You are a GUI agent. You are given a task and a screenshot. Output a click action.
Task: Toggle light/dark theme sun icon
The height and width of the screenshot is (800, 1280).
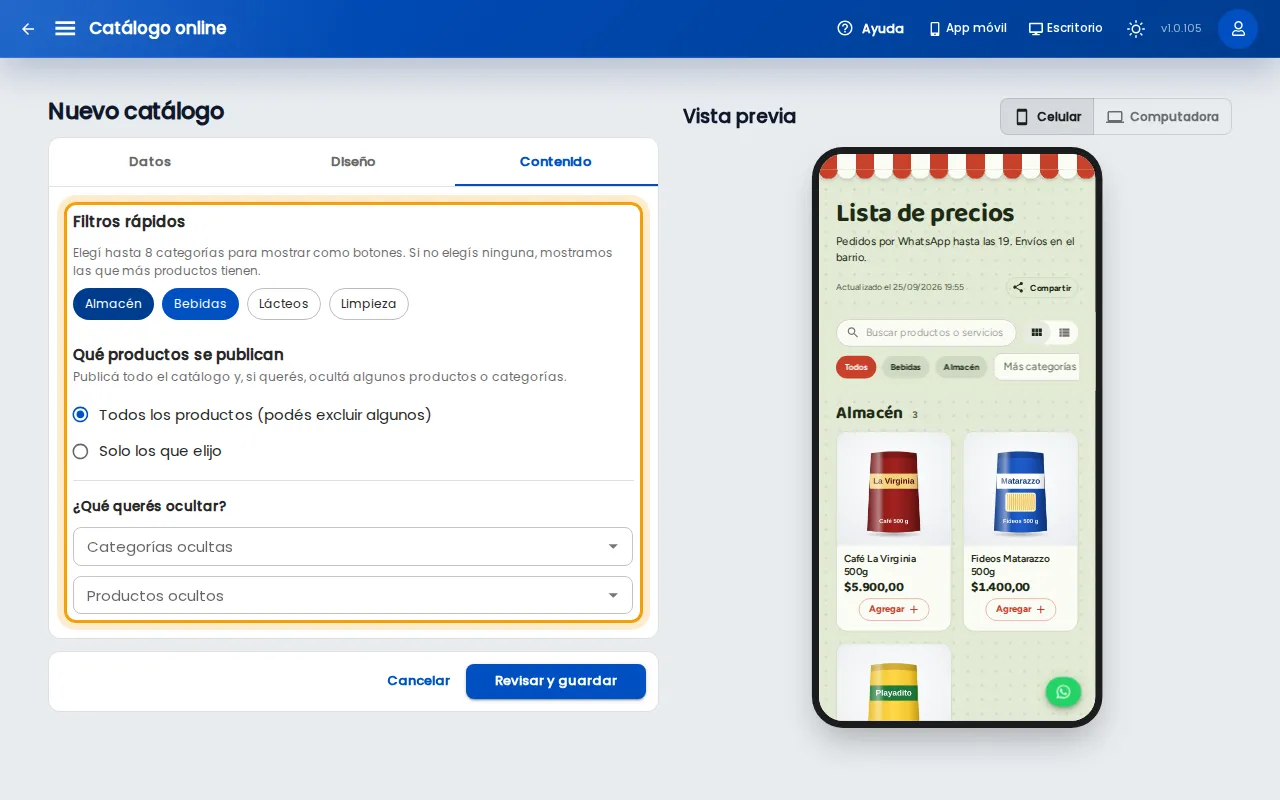tap(1136, 29)
